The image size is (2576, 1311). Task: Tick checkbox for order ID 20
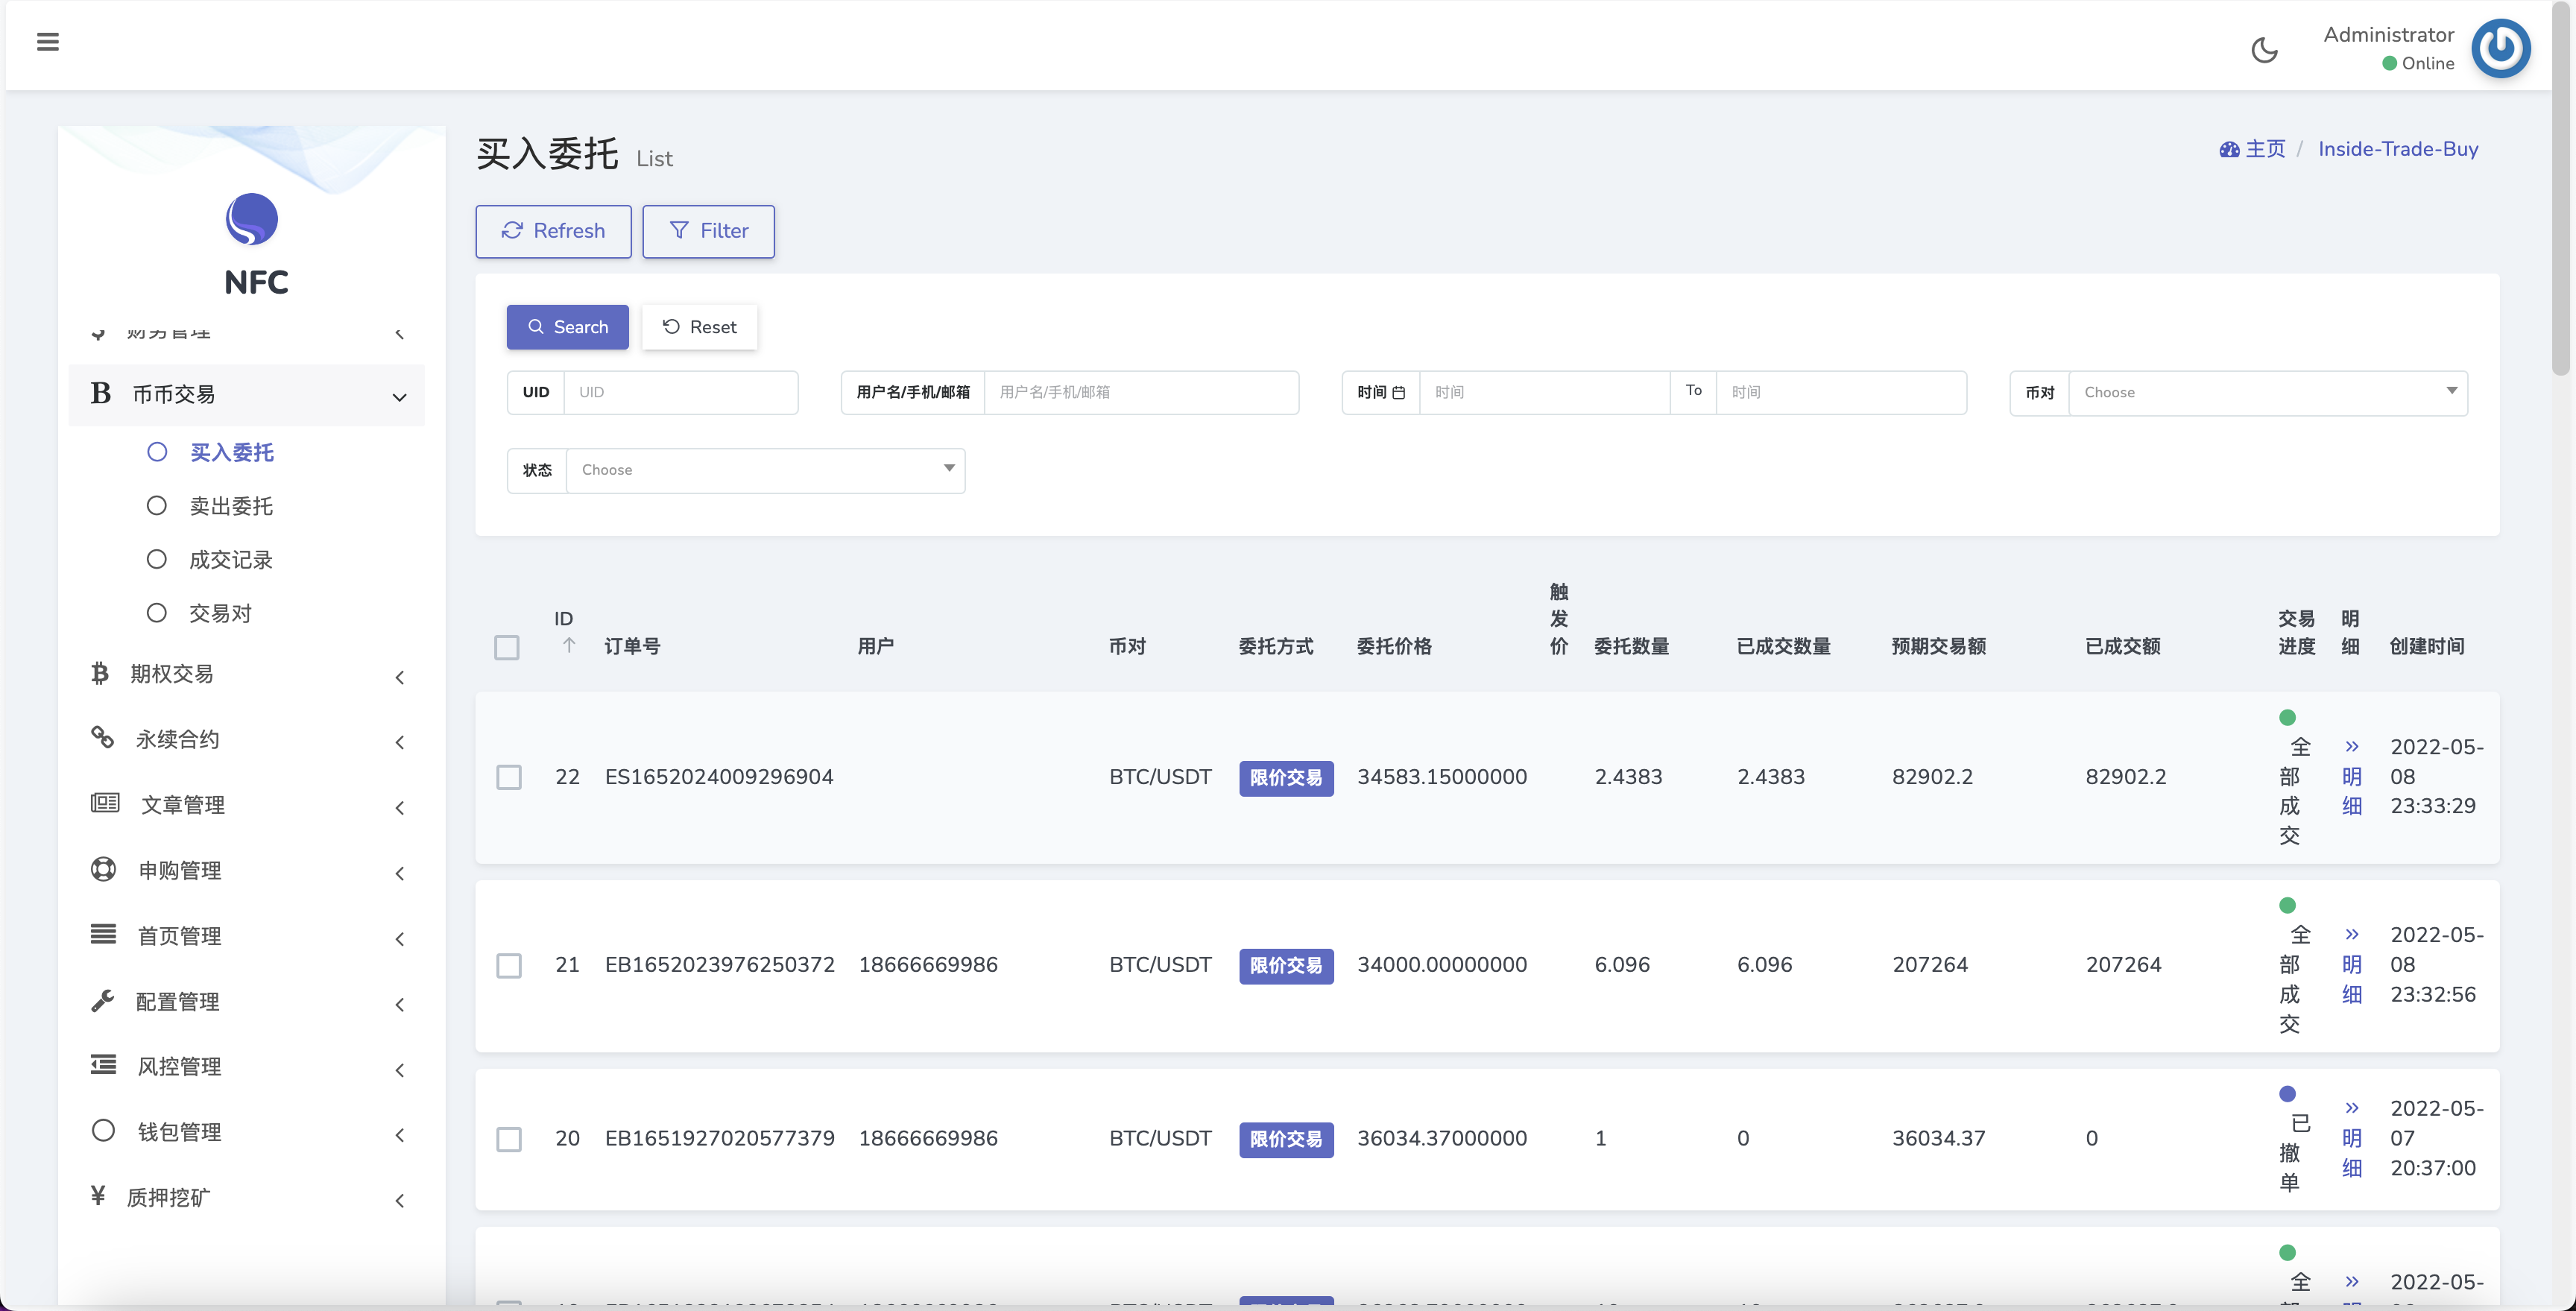coord(509,1139)
